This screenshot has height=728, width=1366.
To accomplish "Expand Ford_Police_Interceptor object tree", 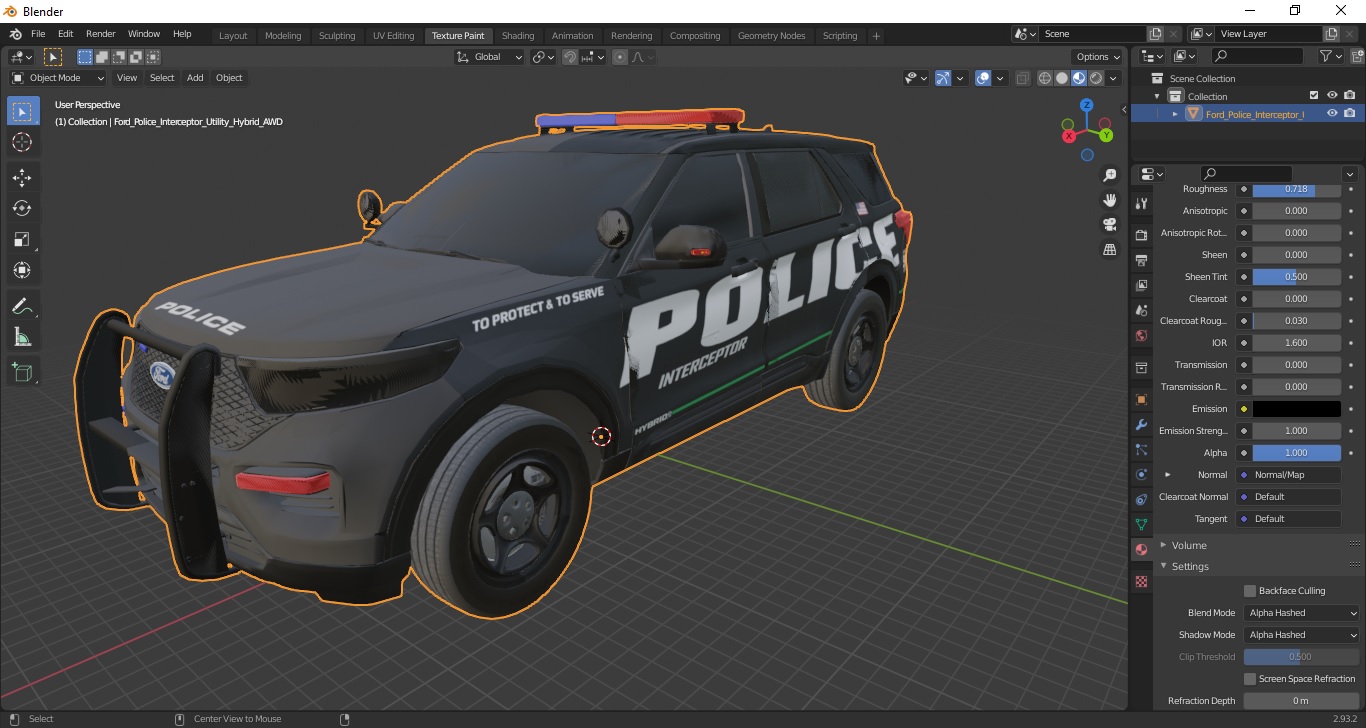I will point(1175,114).
